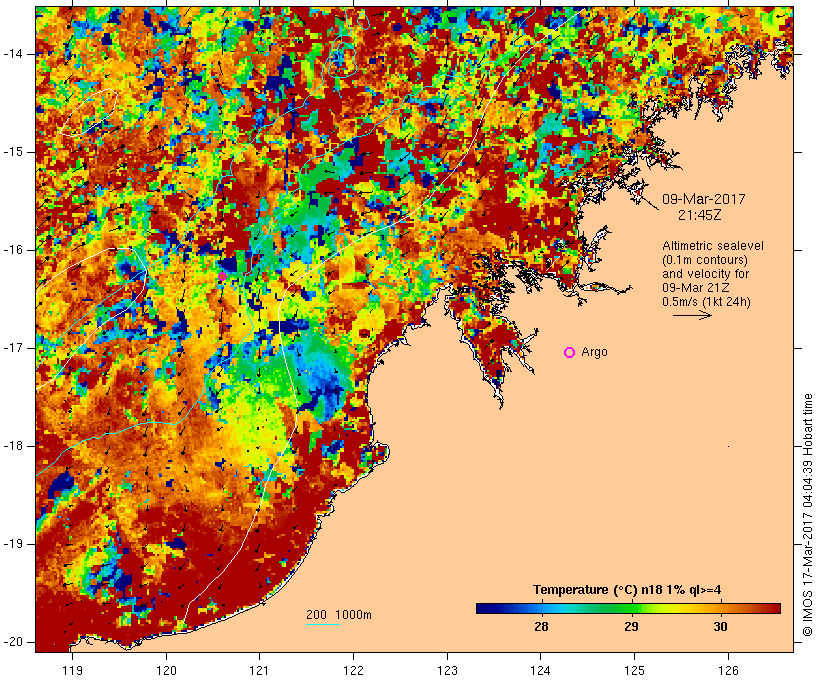820x680 pixels.
Task: Click the '0.5m/s (1kt 24h)' text
Action: tap(706, 302)
